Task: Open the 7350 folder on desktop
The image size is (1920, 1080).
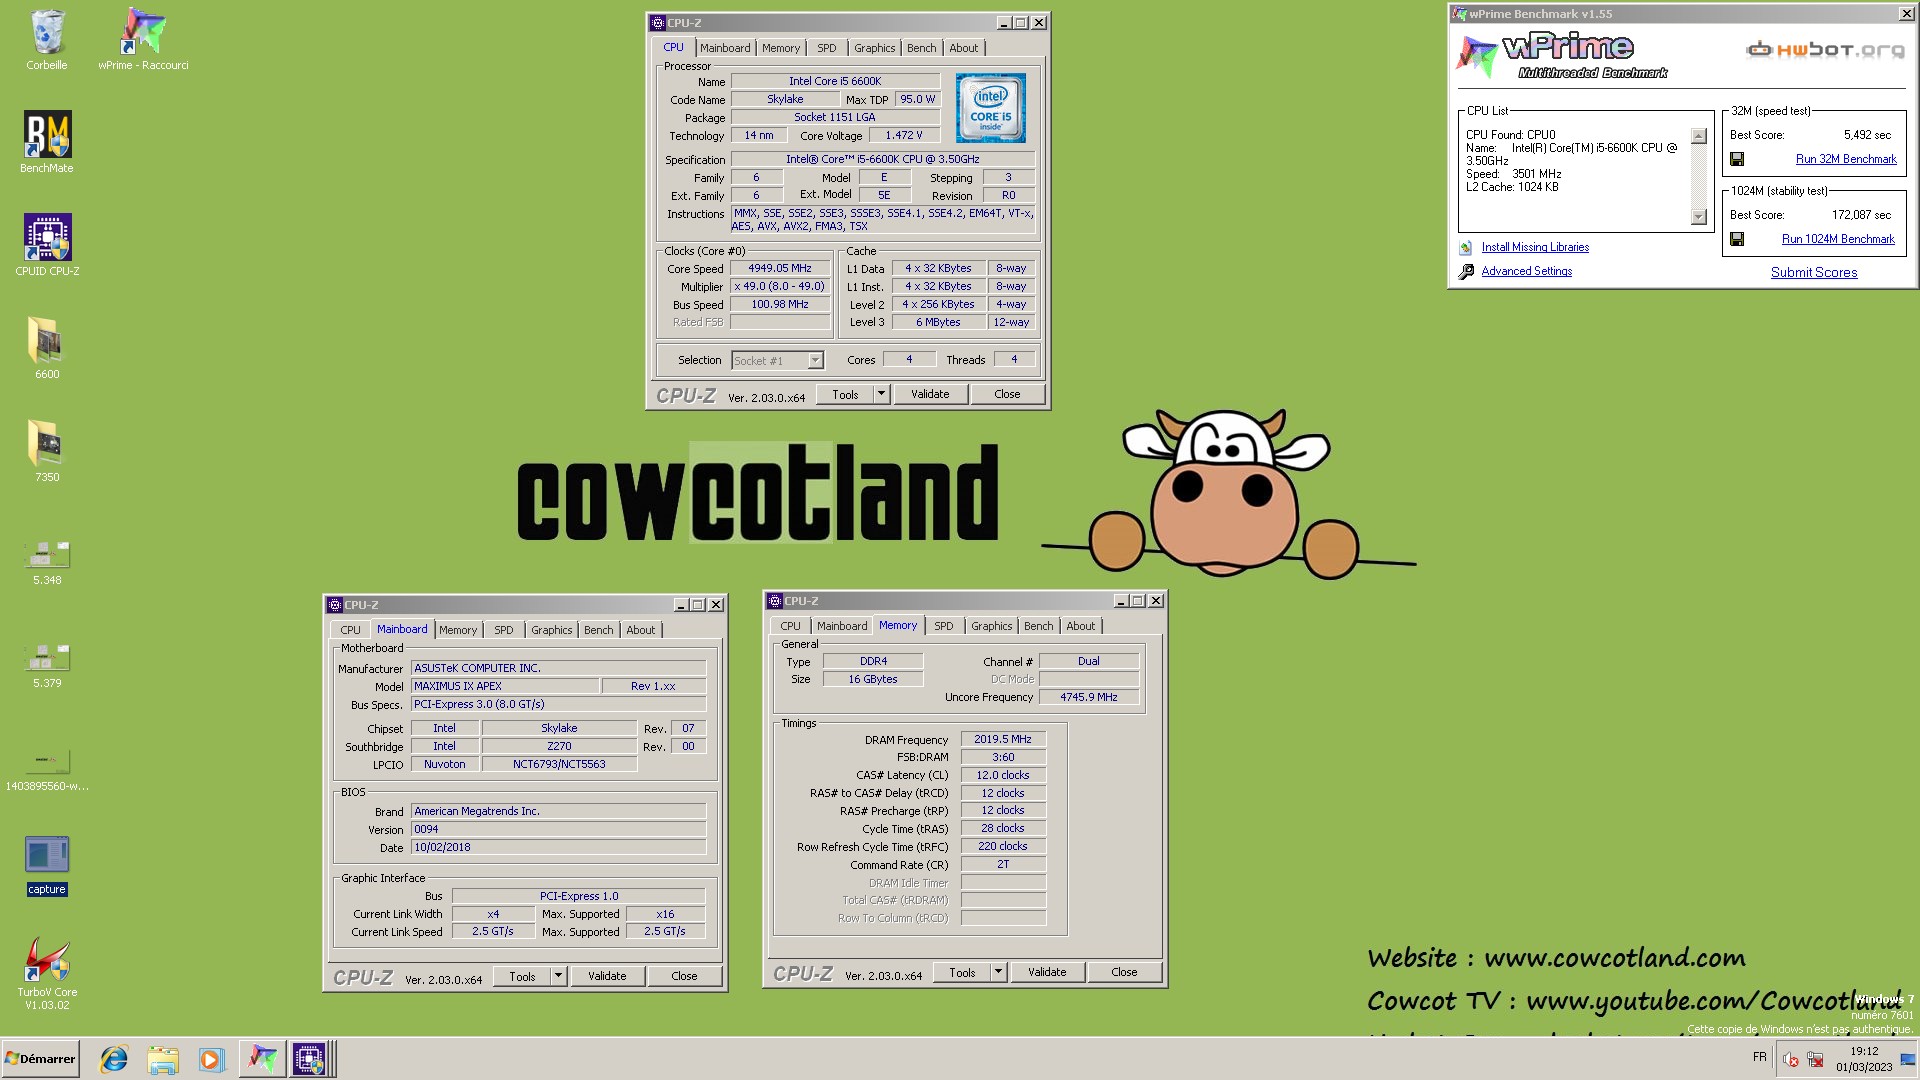Action: (x=47, y=452)
